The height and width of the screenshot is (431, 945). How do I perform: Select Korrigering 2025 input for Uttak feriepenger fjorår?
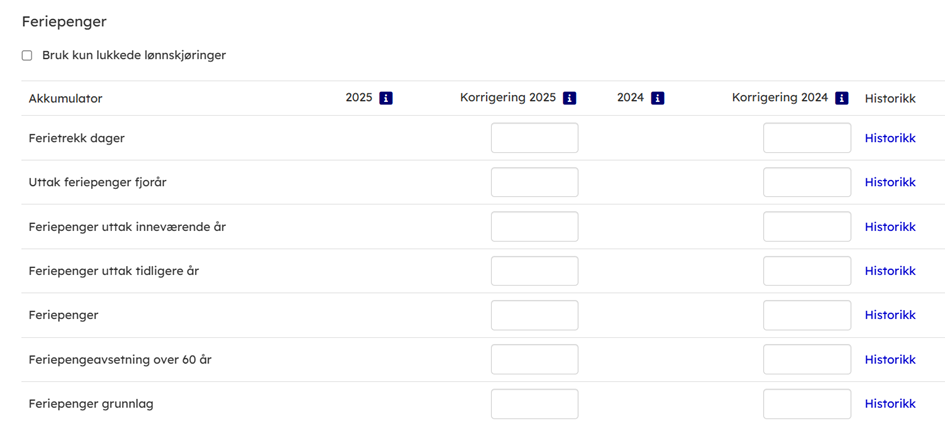[x=534, y=182]
